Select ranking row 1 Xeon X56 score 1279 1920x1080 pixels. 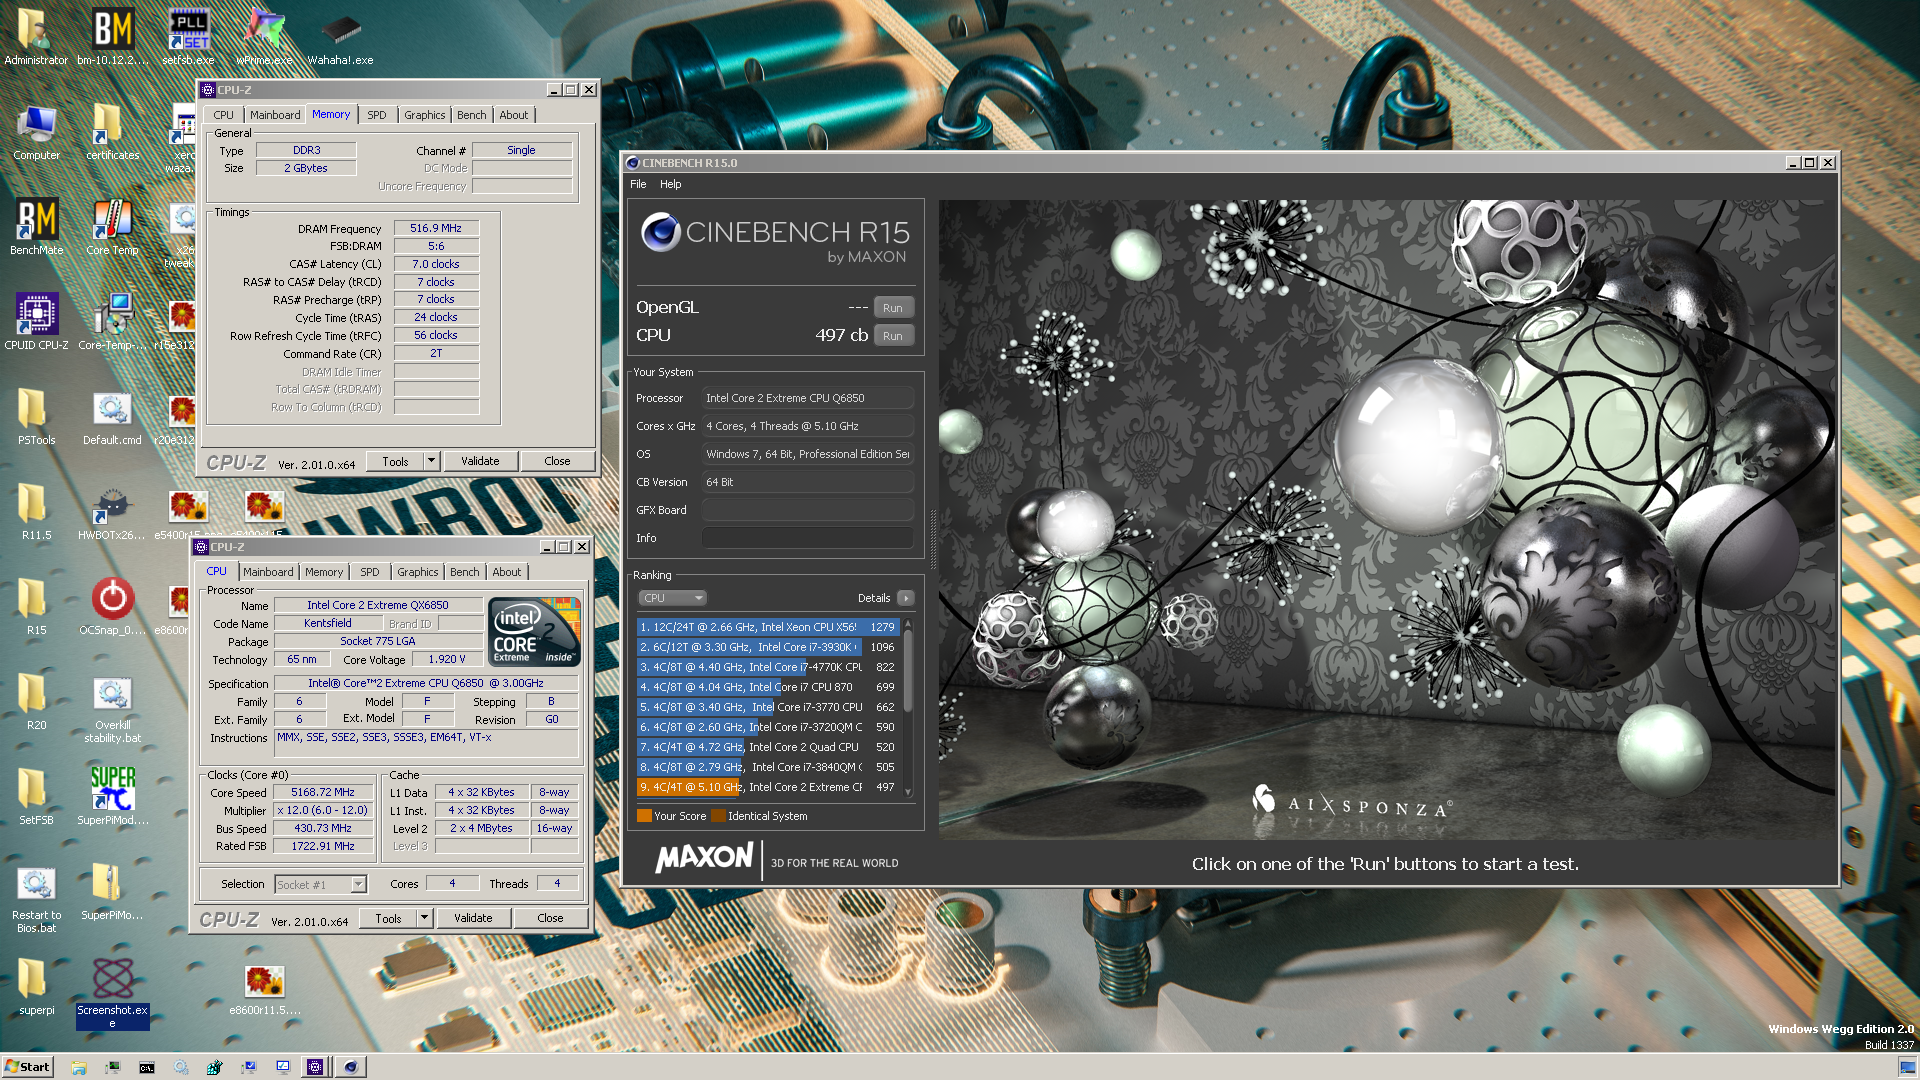click(x=768, y=627)
